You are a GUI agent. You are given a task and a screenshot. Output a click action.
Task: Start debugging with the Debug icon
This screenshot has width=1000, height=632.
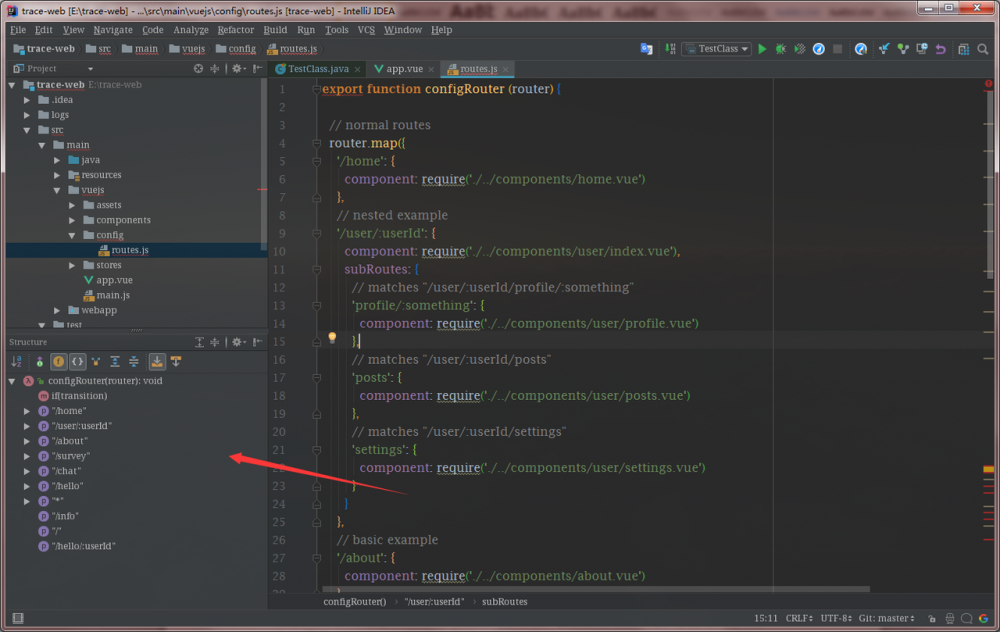coord(781,47)
